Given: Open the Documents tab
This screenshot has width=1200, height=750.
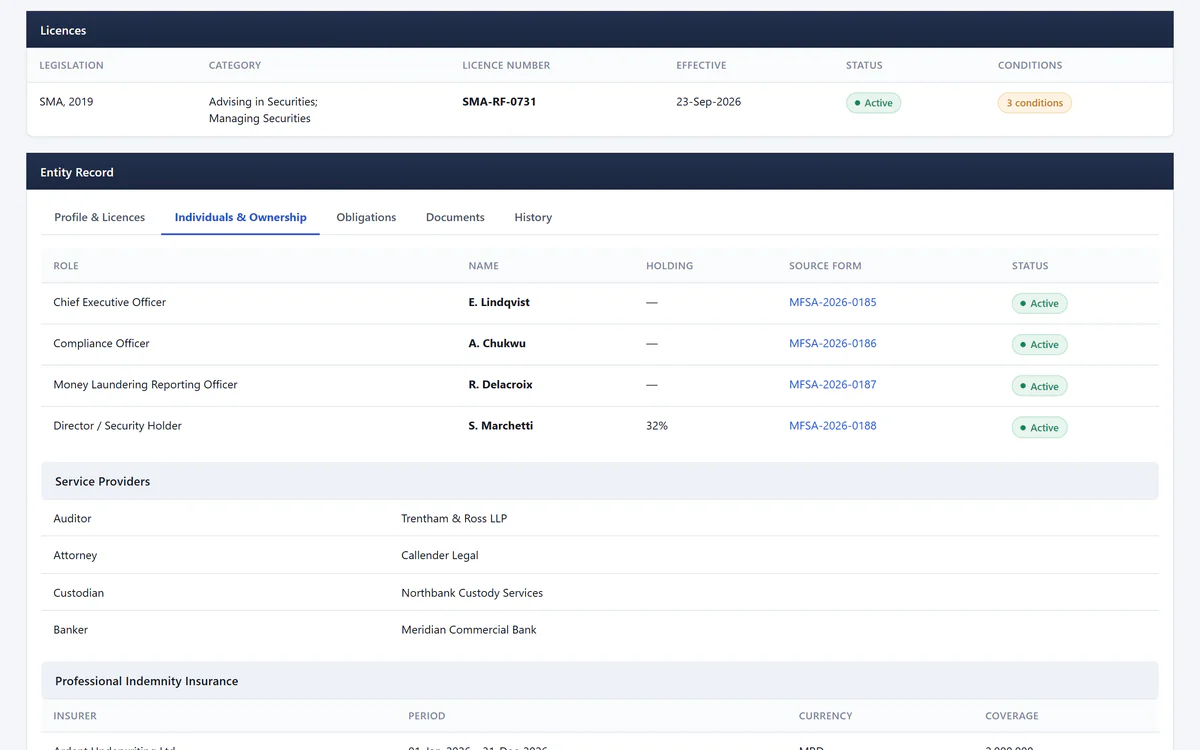Looking at the screenshot, I should (x=455, y=217).
